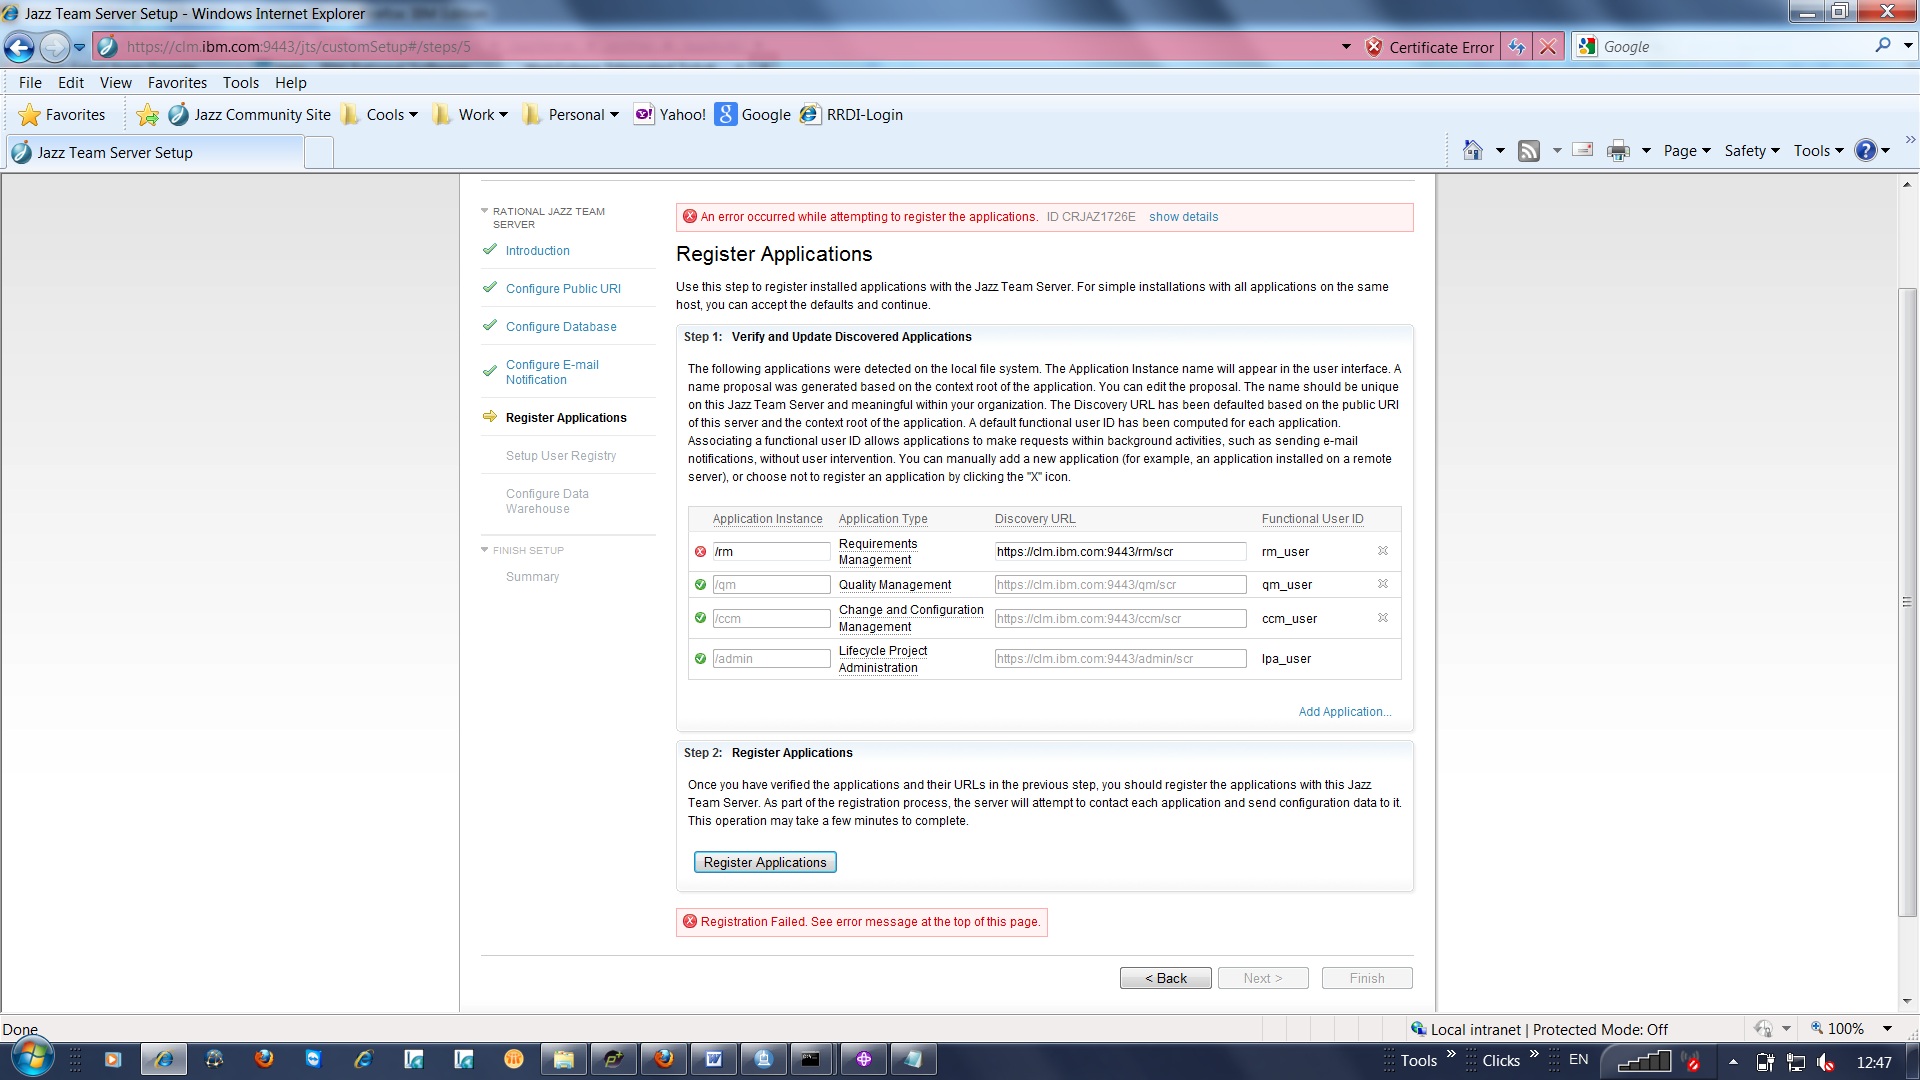Open the Tools menu in menu bar
This screenshot has width=1920, height=1080.
(x=241, y=83)
